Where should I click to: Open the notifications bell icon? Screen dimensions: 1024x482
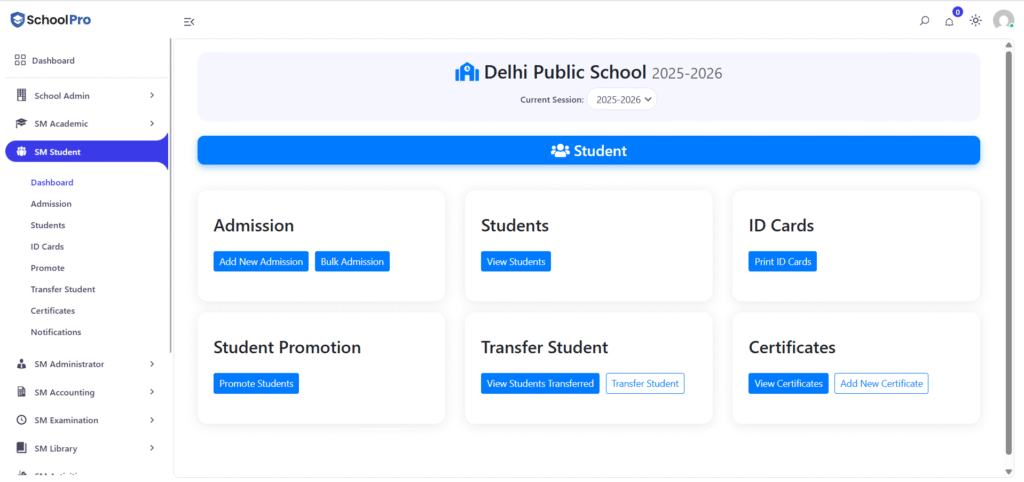(x=950, y=22)
